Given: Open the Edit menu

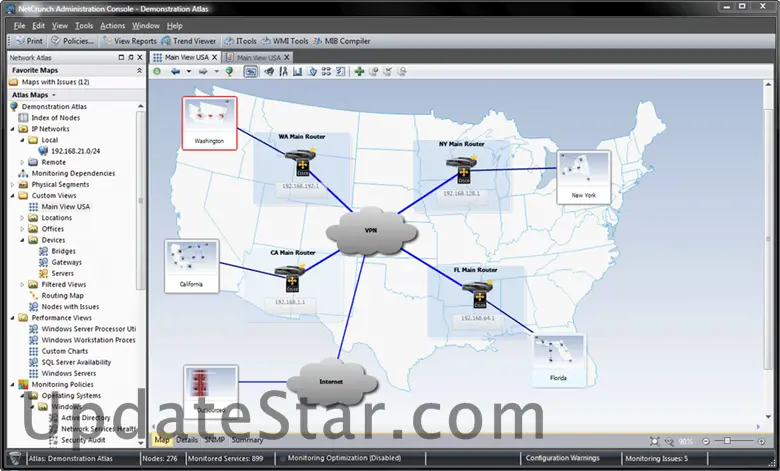Looking at the screenshot, I should tap(38, 25).
